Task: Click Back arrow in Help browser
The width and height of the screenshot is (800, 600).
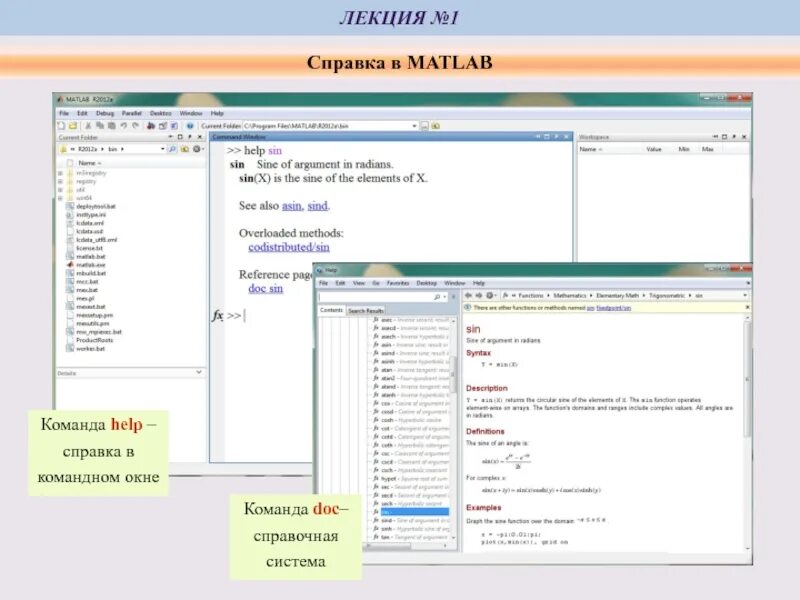Action: coord(468,295)
